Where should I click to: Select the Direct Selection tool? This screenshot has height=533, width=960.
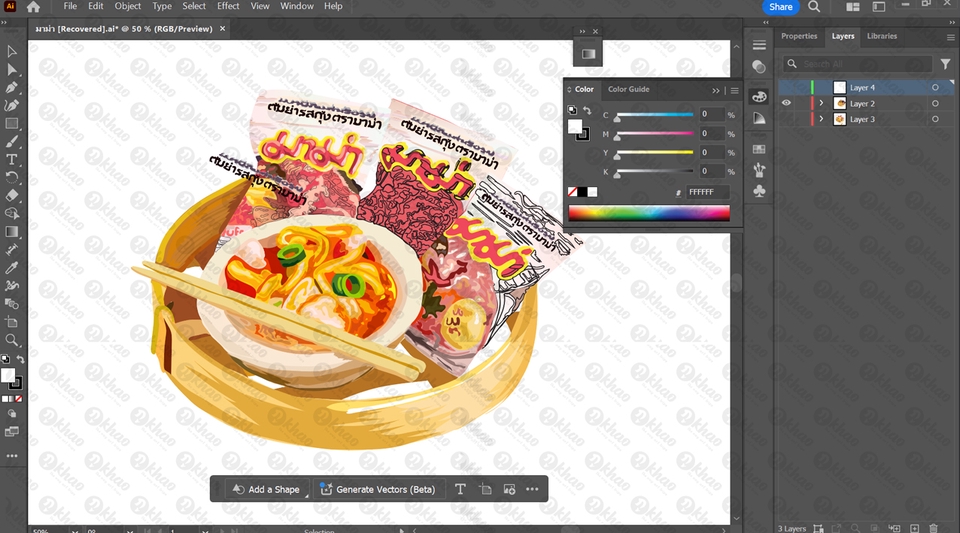[11, 69]
